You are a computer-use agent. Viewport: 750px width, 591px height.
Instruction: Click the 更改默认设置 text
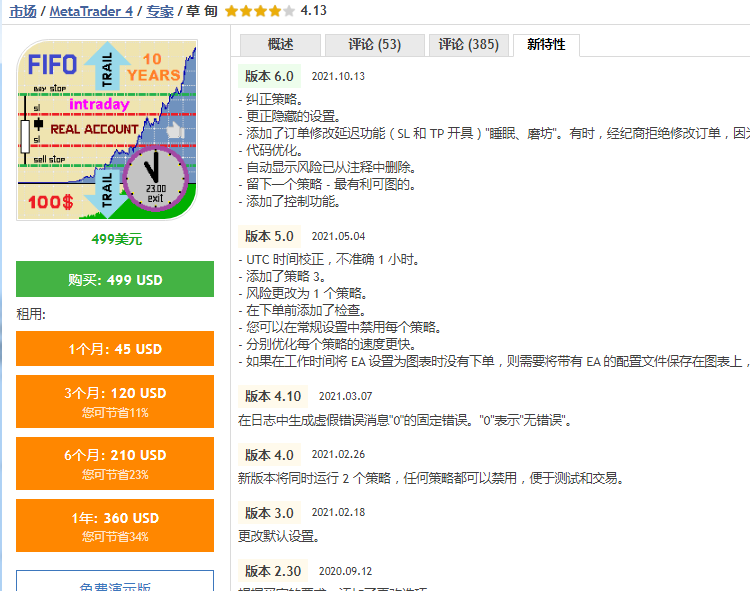[279, 536]
